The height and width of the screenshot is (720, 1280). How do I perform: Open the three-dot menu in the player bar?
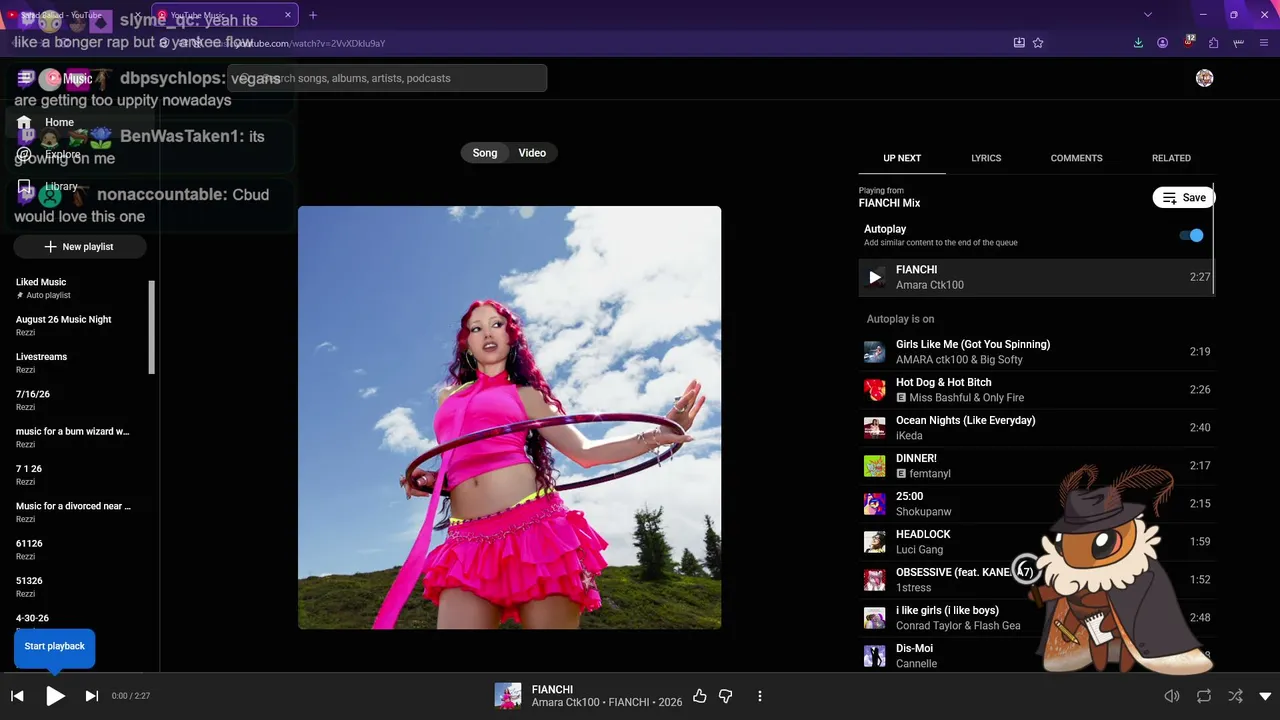760,696
